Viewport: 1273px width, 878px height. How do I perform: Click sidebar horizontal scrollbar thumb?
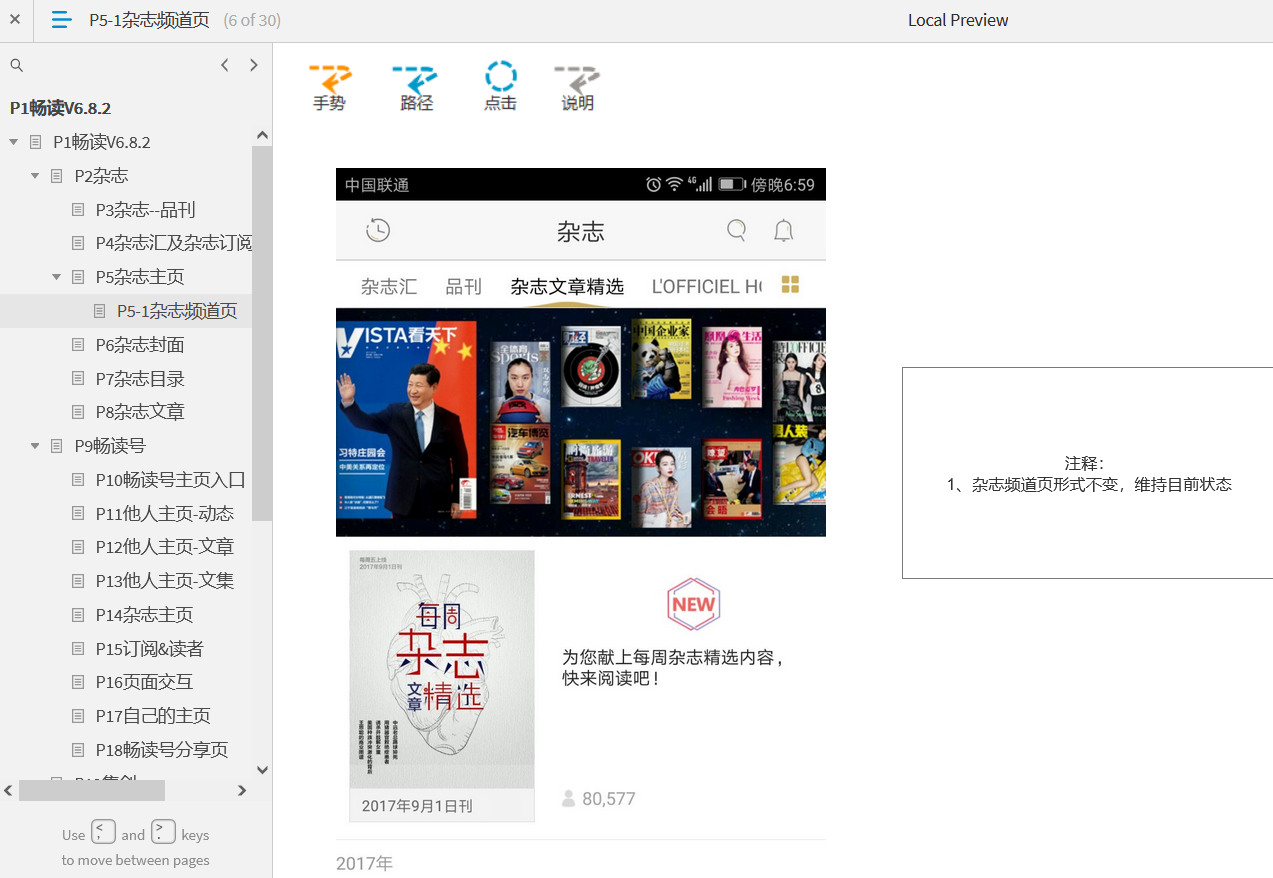click(x=92, y=790)
